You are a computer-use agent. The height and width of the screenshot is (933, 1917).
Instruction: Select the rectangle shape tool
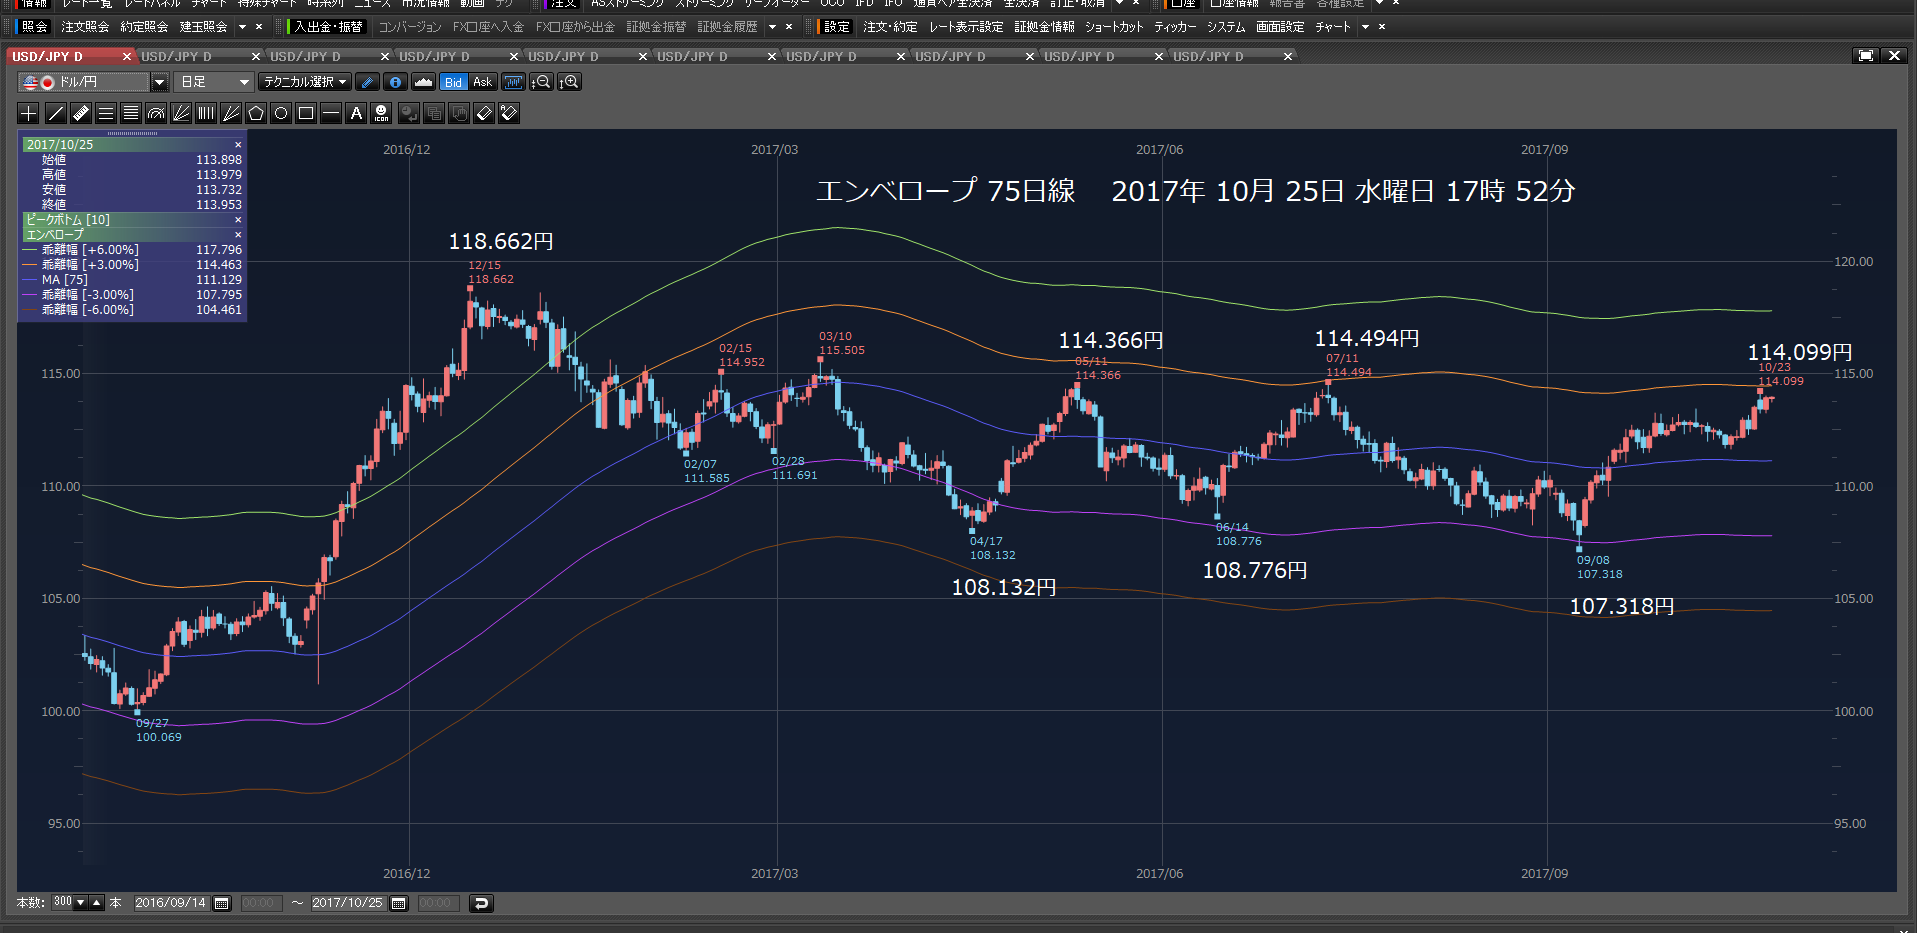click(306, 113)
